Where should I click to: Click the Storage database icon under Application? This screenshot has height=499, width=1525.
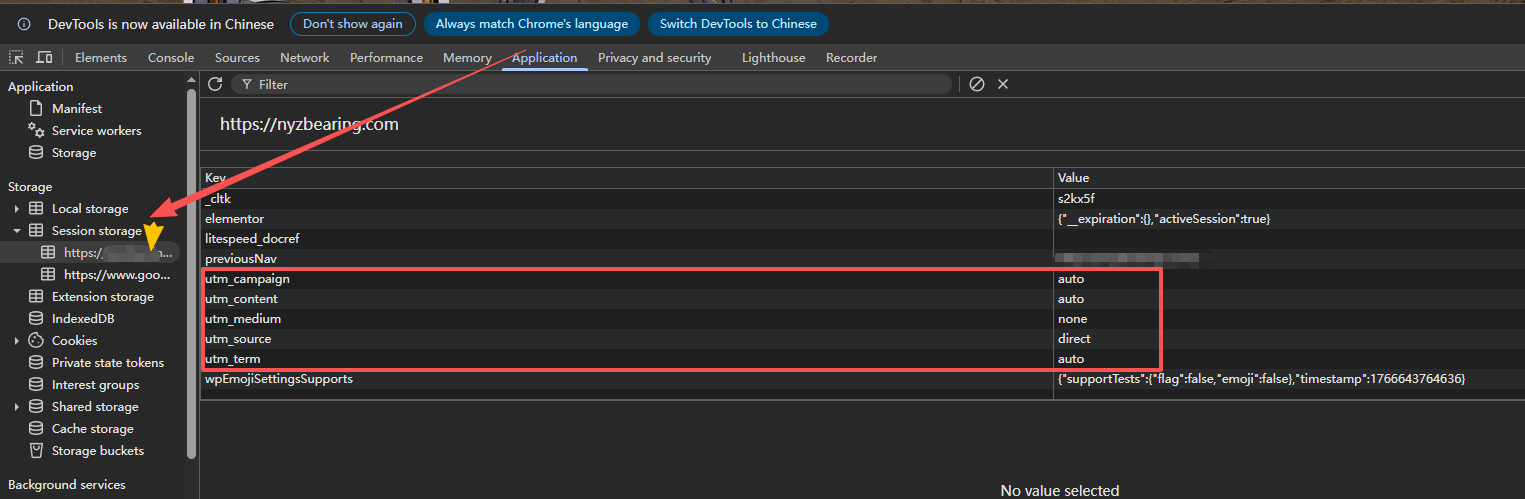(36, 152)
